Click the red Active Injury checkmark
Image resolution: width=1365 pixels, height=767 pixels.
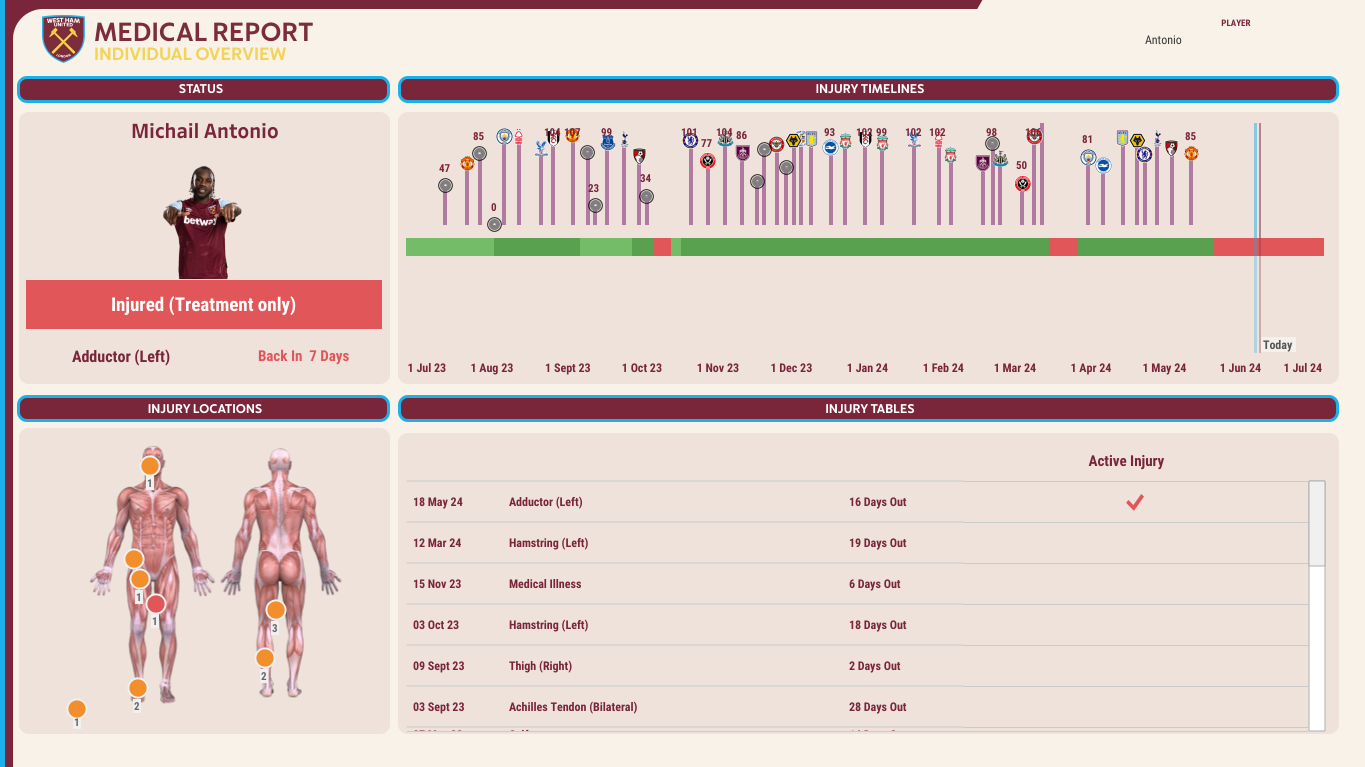point(1134,502)
